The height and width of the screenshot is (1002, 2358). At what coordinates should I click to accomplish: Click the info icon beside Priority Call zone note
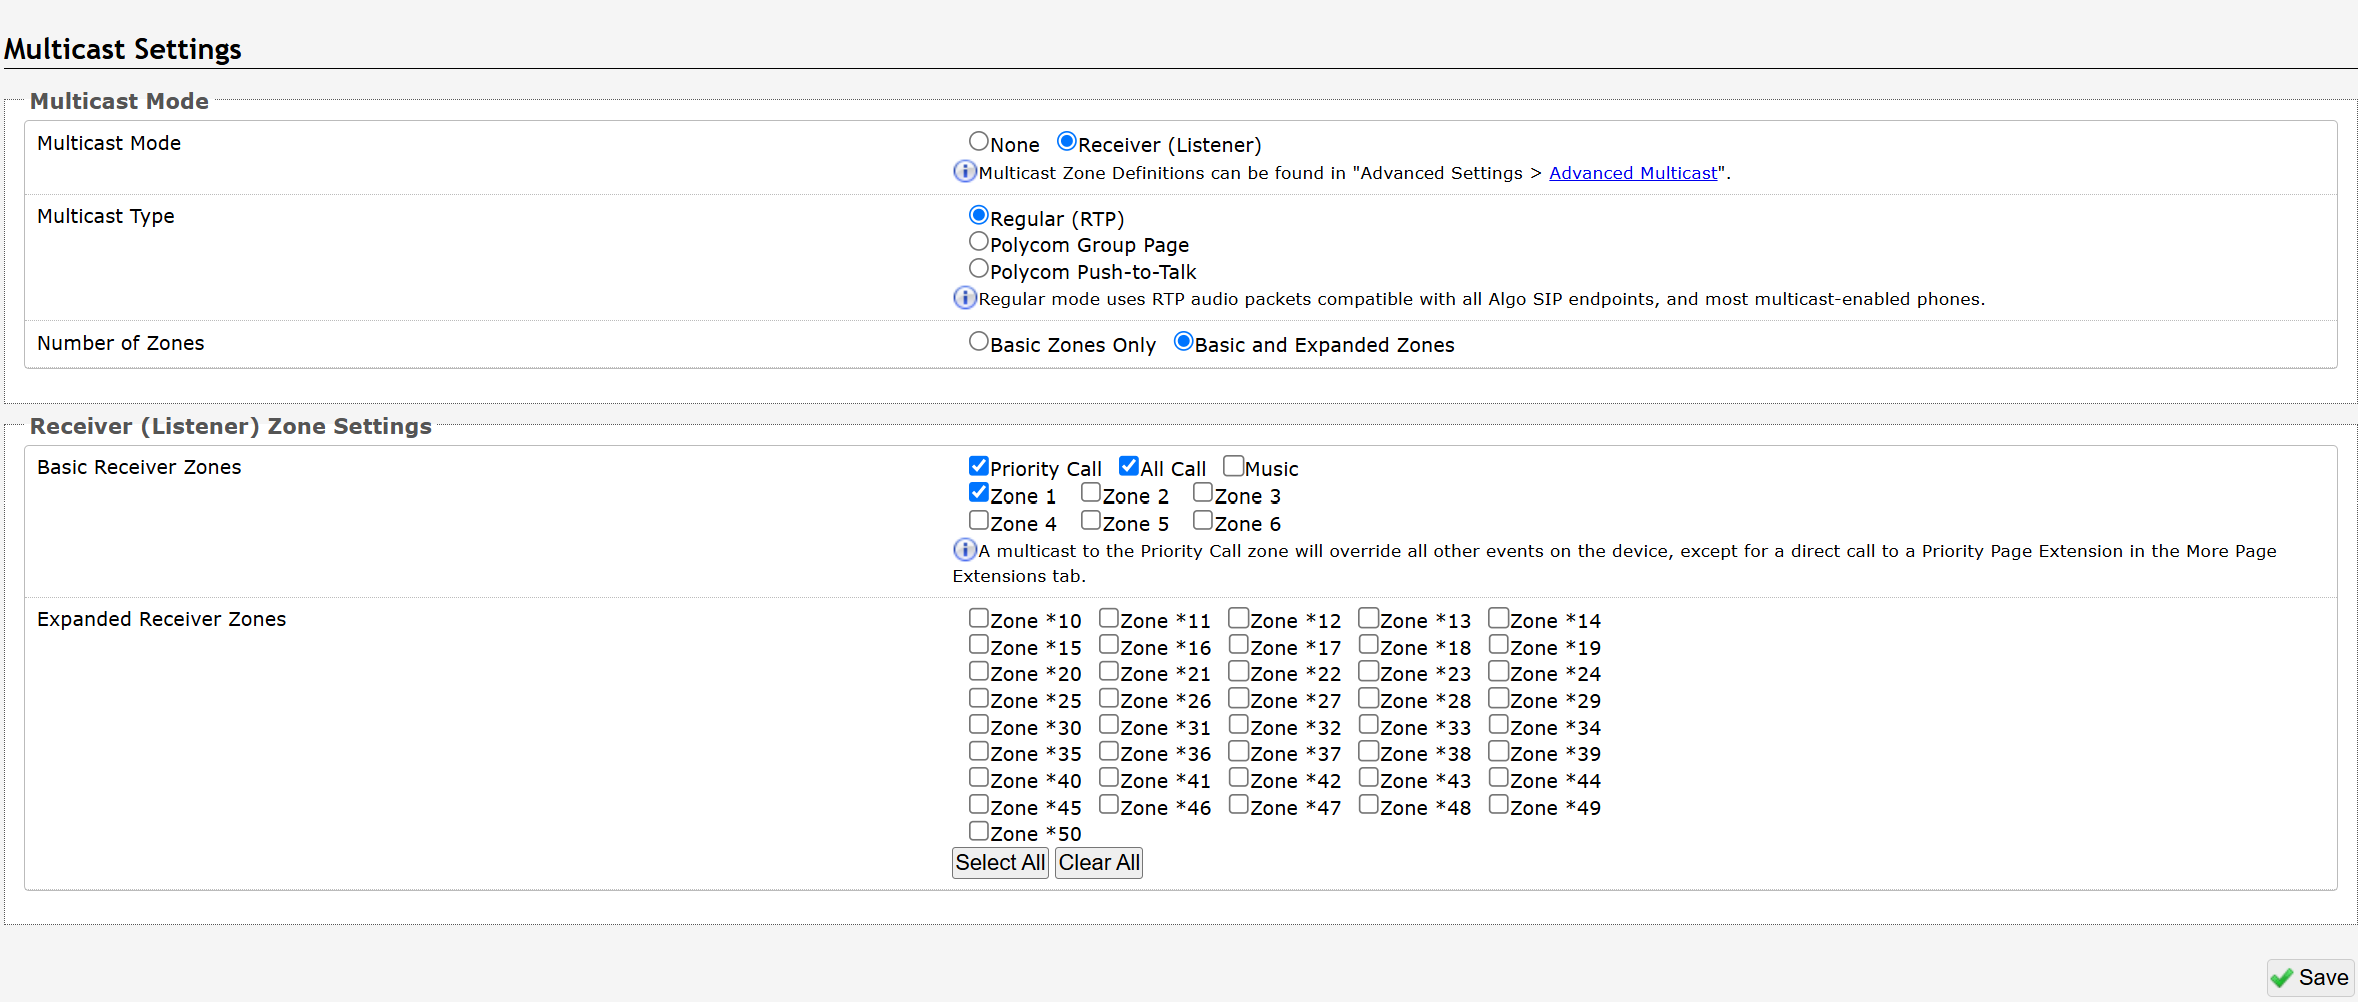point(965,550)
